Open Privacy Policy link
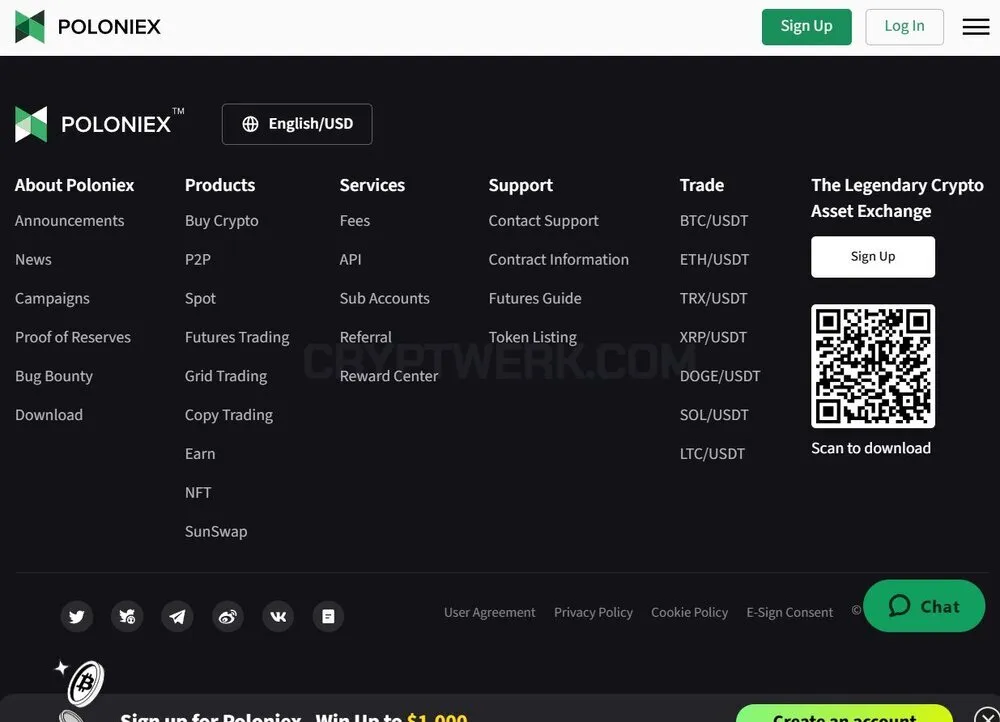 pyautogui.click(x=593, y=612)
